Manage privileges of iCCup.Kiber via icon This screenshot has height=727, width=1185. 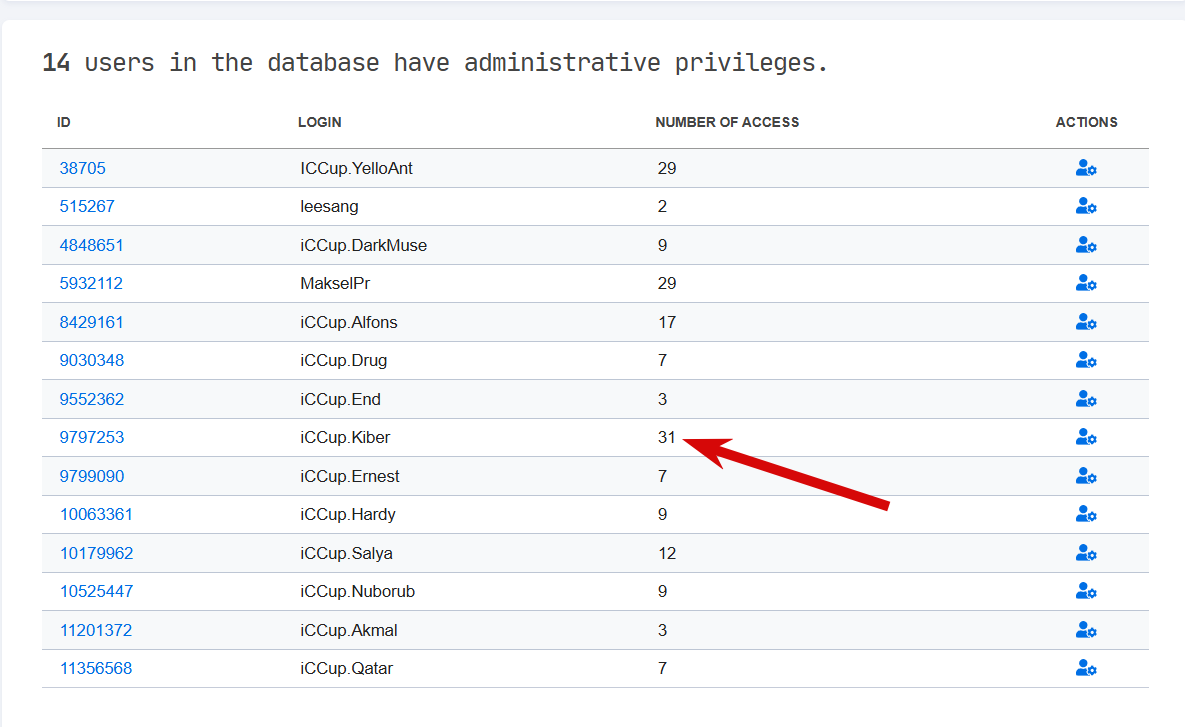coord(1086,437)
